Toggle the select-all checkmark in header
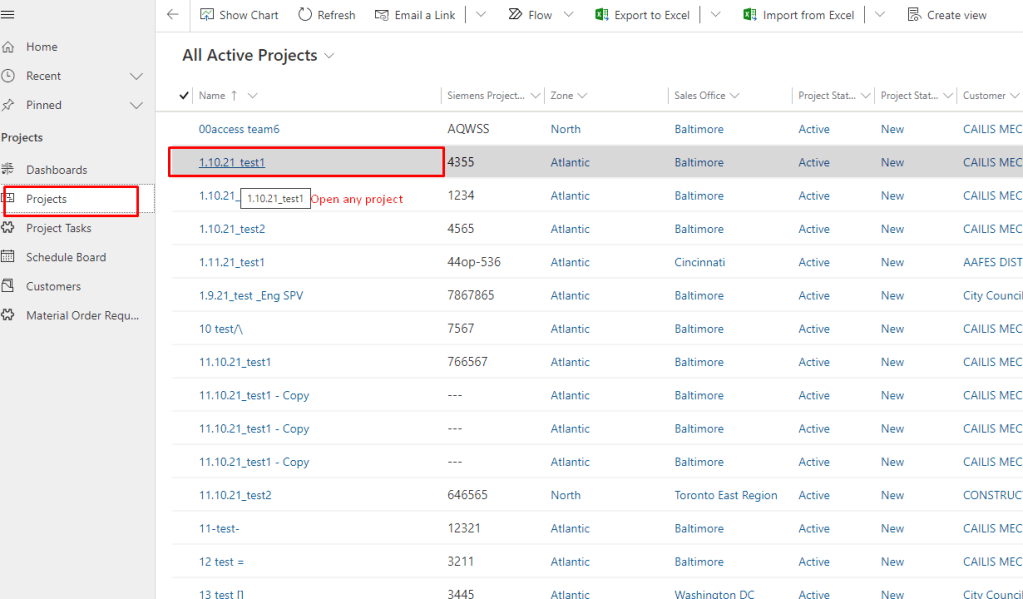This screenshot has height=599, width=1023. point(184,96)
